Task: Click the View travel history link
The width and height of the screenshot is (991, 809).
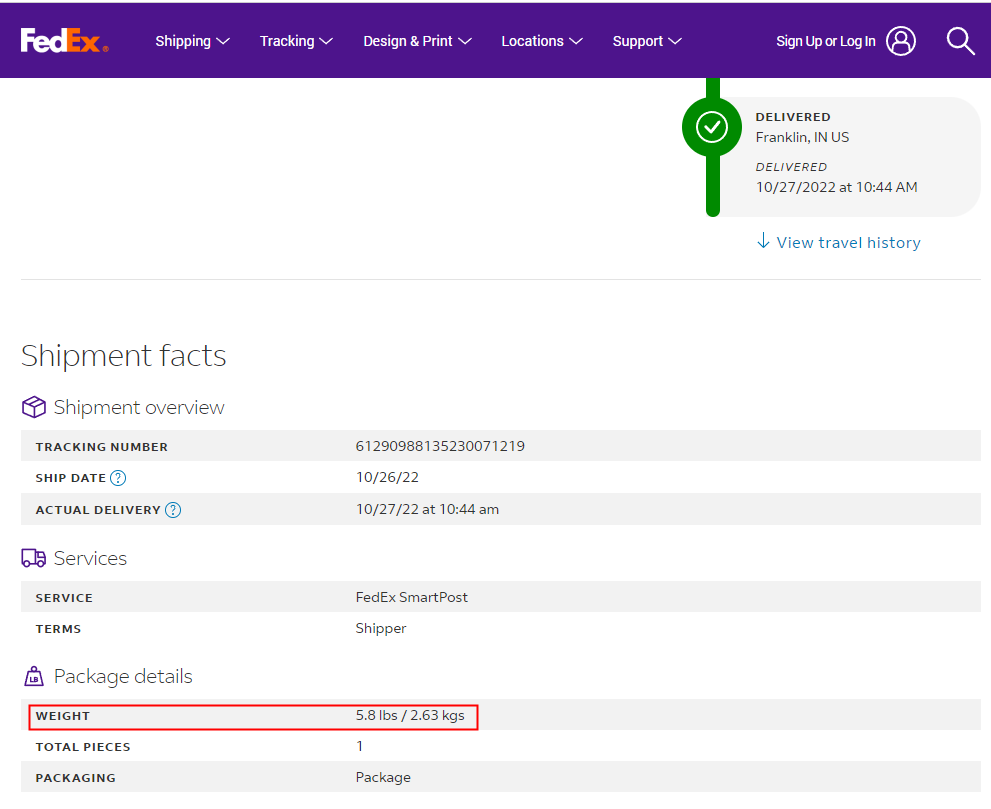Action: pyautogui.click(x=838, y=242)
